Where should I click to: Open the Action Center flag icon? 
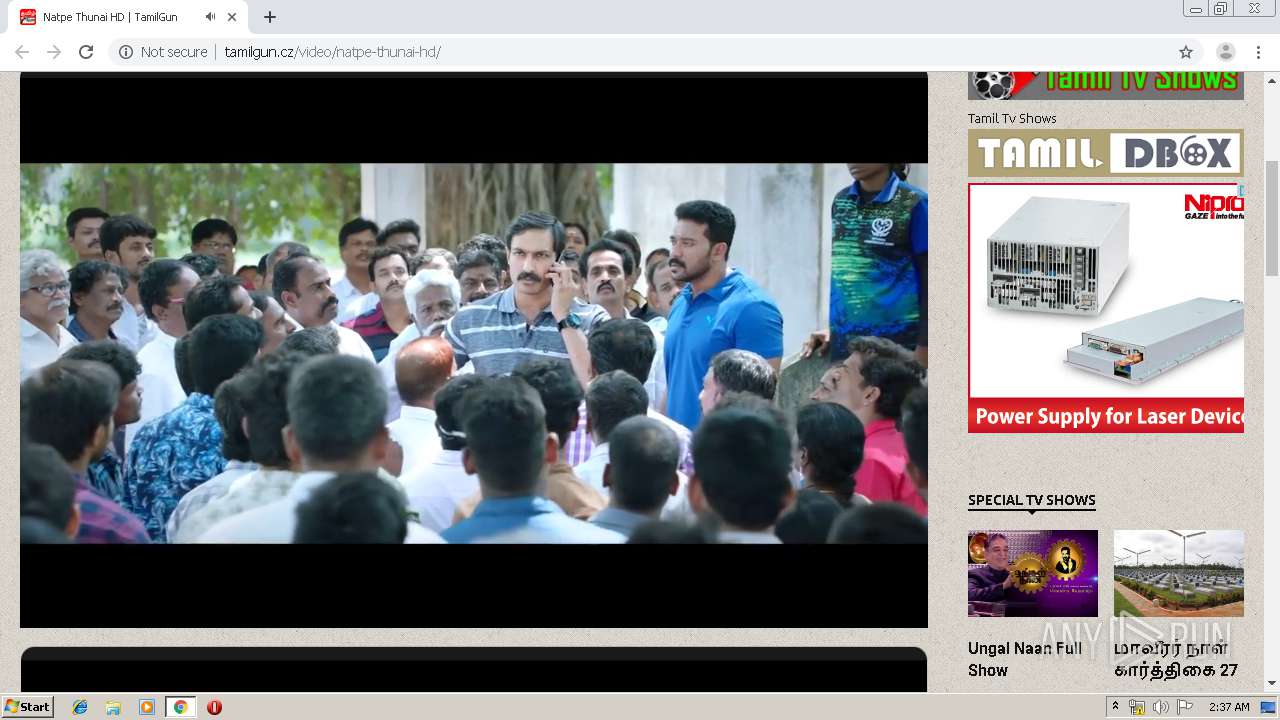[1184, 707]
